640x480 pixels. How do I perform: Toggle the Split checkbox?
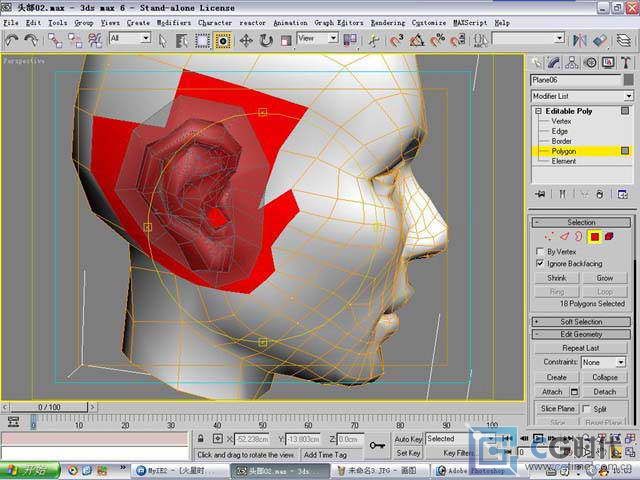(x=586, y=409)
